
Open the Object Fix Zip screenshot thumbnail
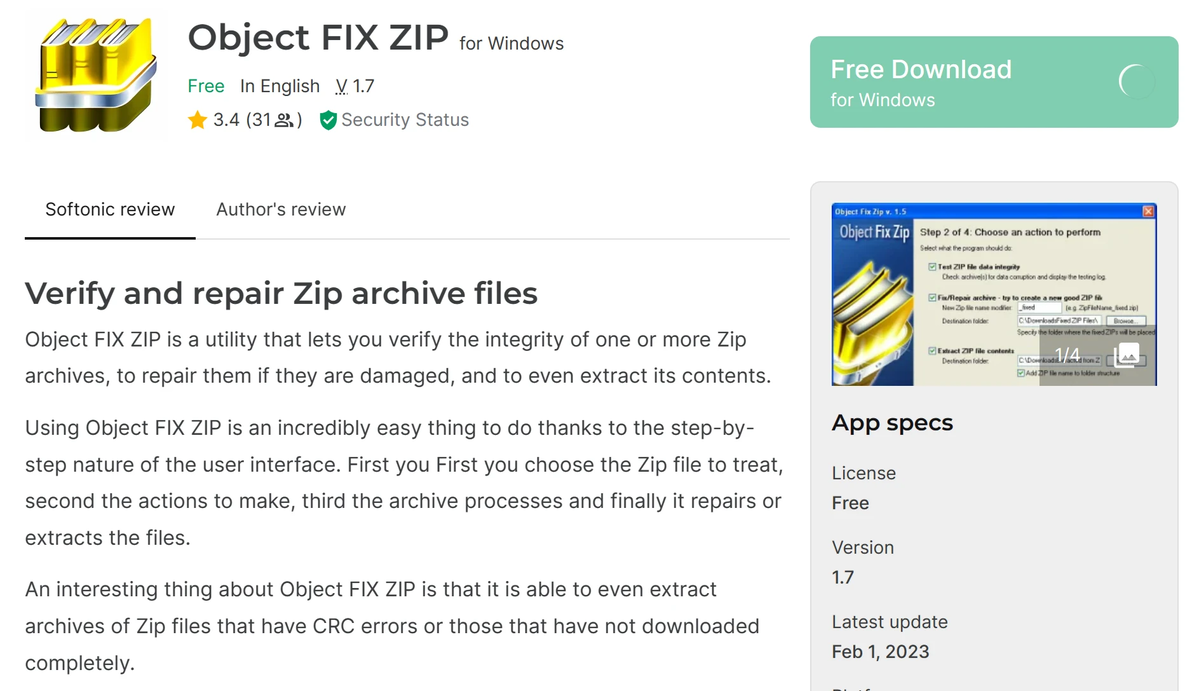[994, 295]
